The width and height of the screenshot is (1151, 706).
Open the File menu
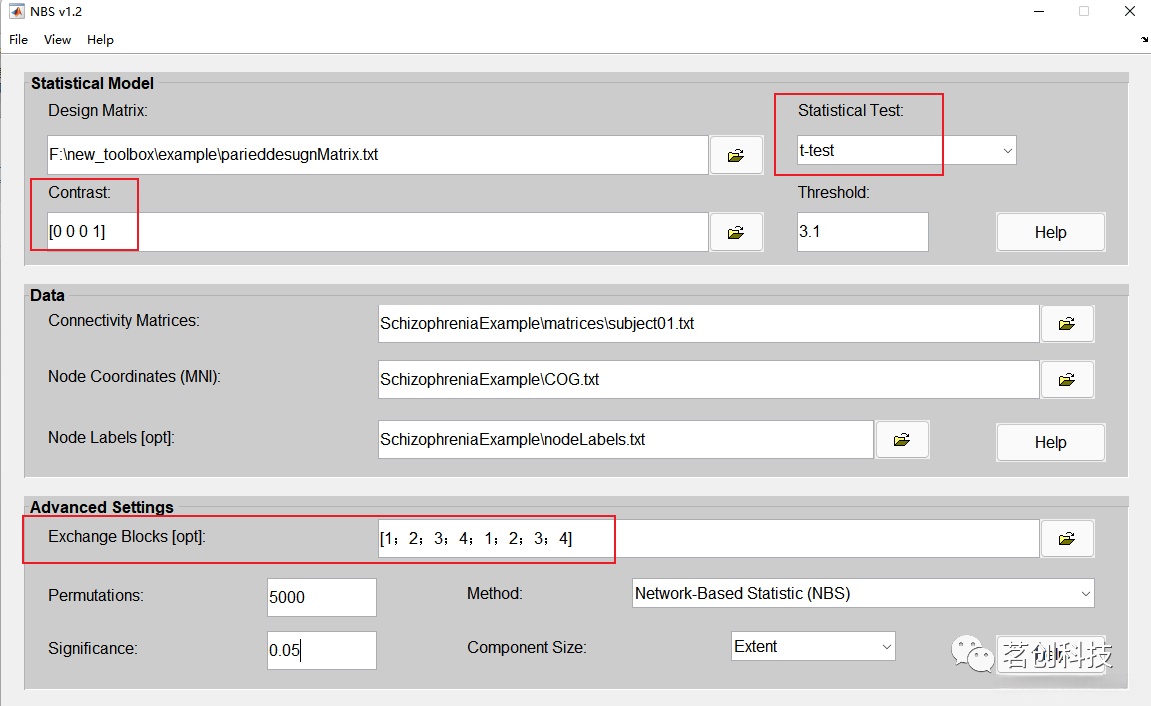click(18, 40)
